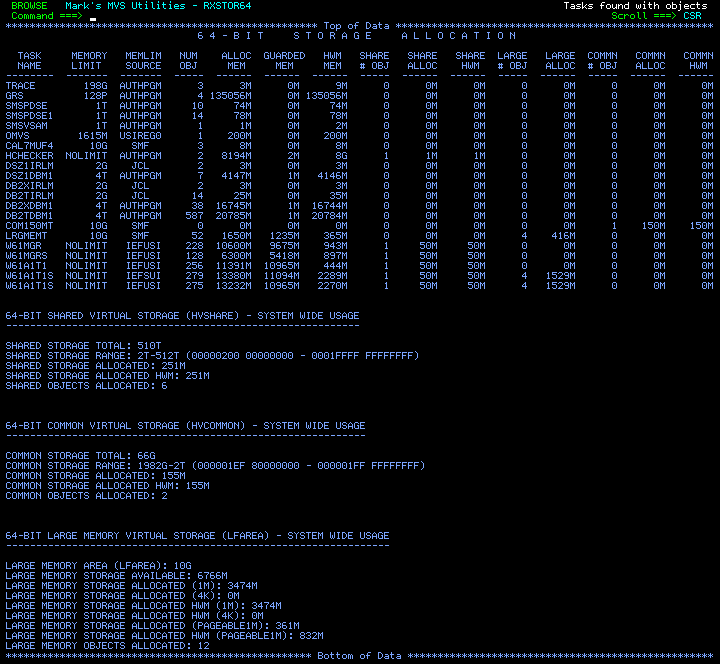The height and width of the screenshot is (664, 720).
Task: Click the TASK NAME column header
Action: click(x=30, y=61)
